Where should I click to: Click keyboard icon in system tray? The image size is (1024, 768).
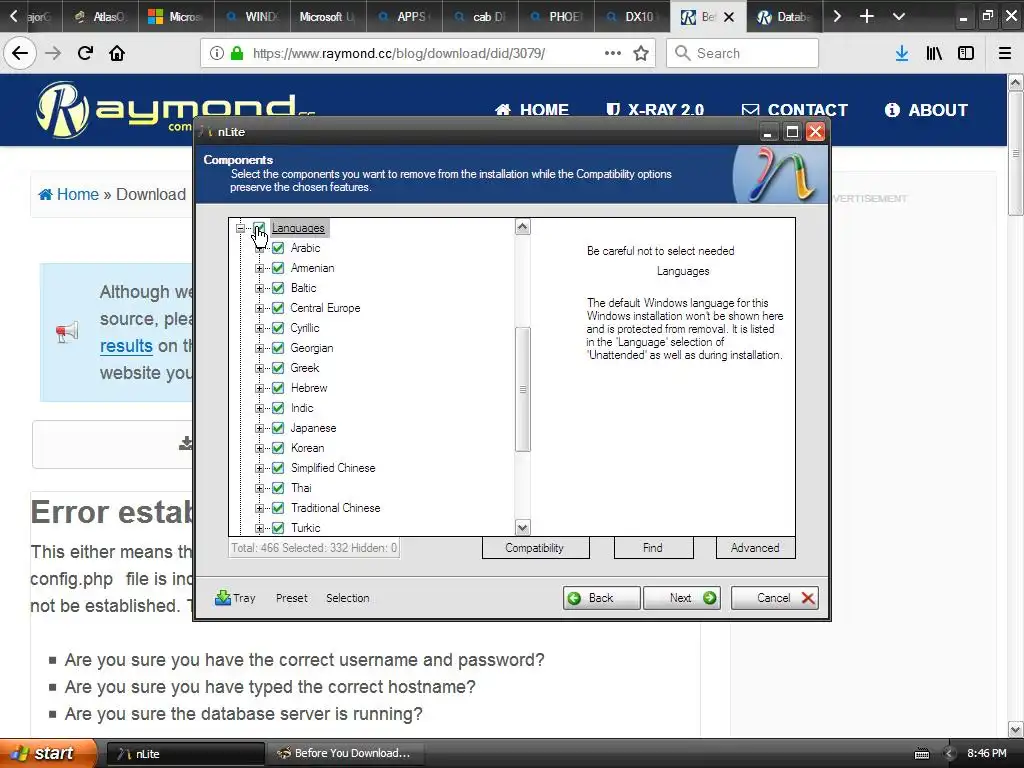pos(921,754)
